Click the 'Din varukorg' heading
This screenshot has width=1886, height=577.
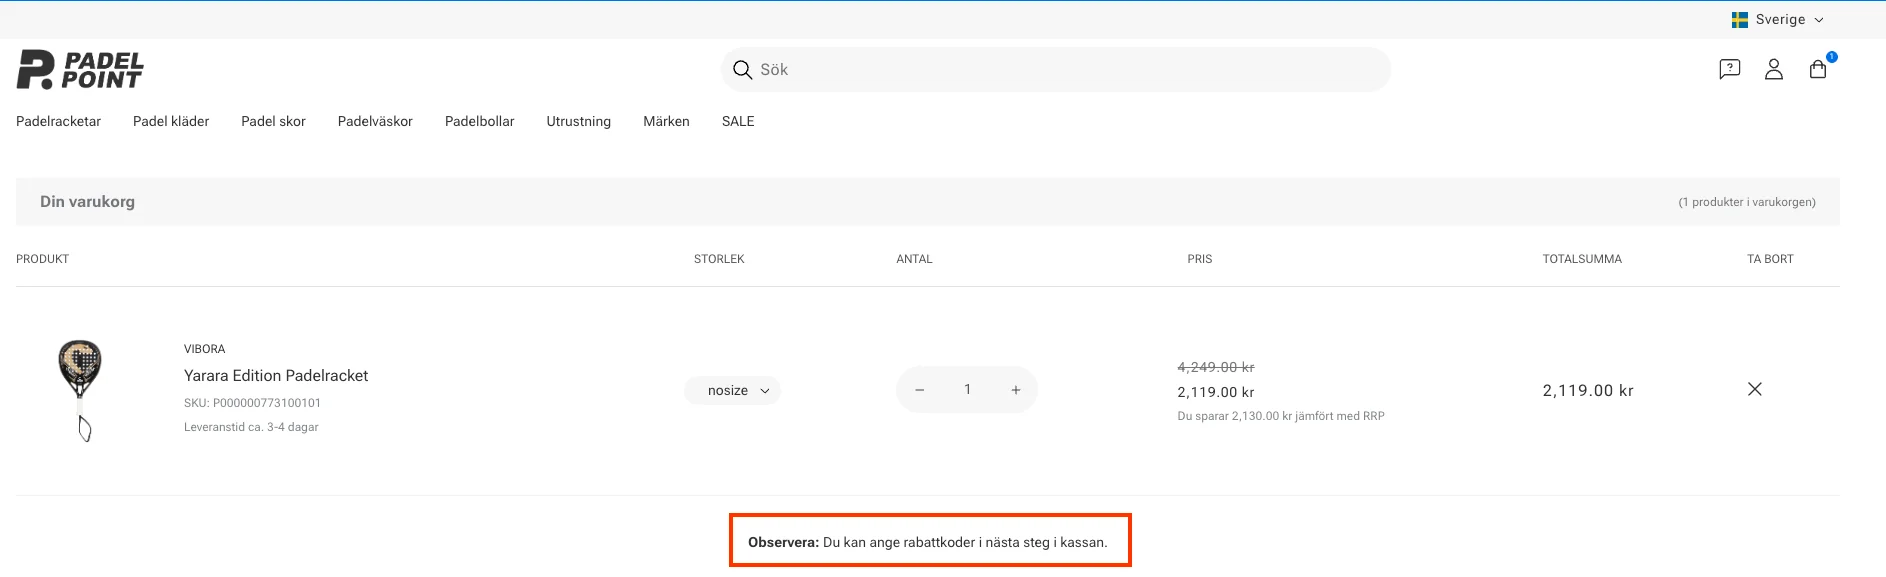tap(87, 201)
